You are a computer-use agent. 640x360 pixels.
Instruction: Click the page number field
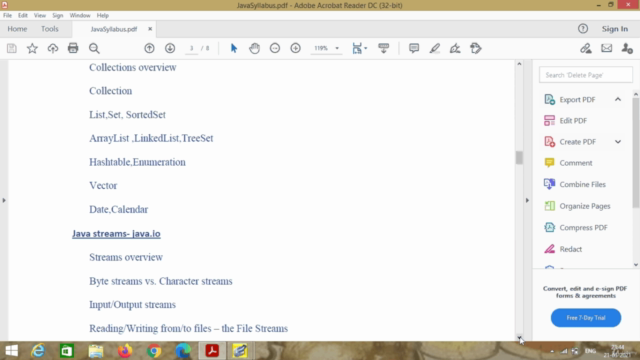tap(191, 48)
